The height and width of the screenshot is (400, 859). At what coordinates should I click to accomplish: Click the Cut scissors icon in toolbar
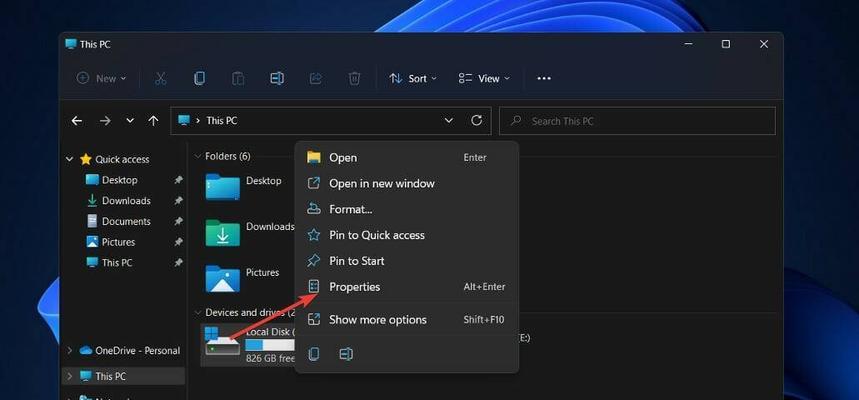(x=161, y=78)
